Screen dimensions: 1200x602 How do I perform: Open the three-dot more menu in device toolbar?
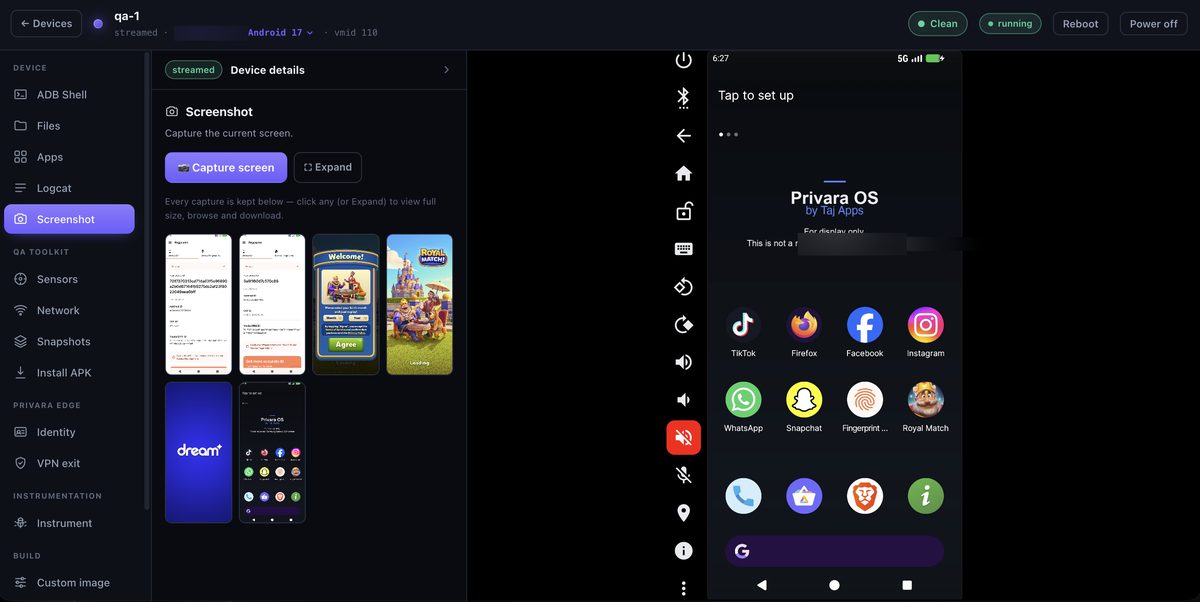point(684,588)
